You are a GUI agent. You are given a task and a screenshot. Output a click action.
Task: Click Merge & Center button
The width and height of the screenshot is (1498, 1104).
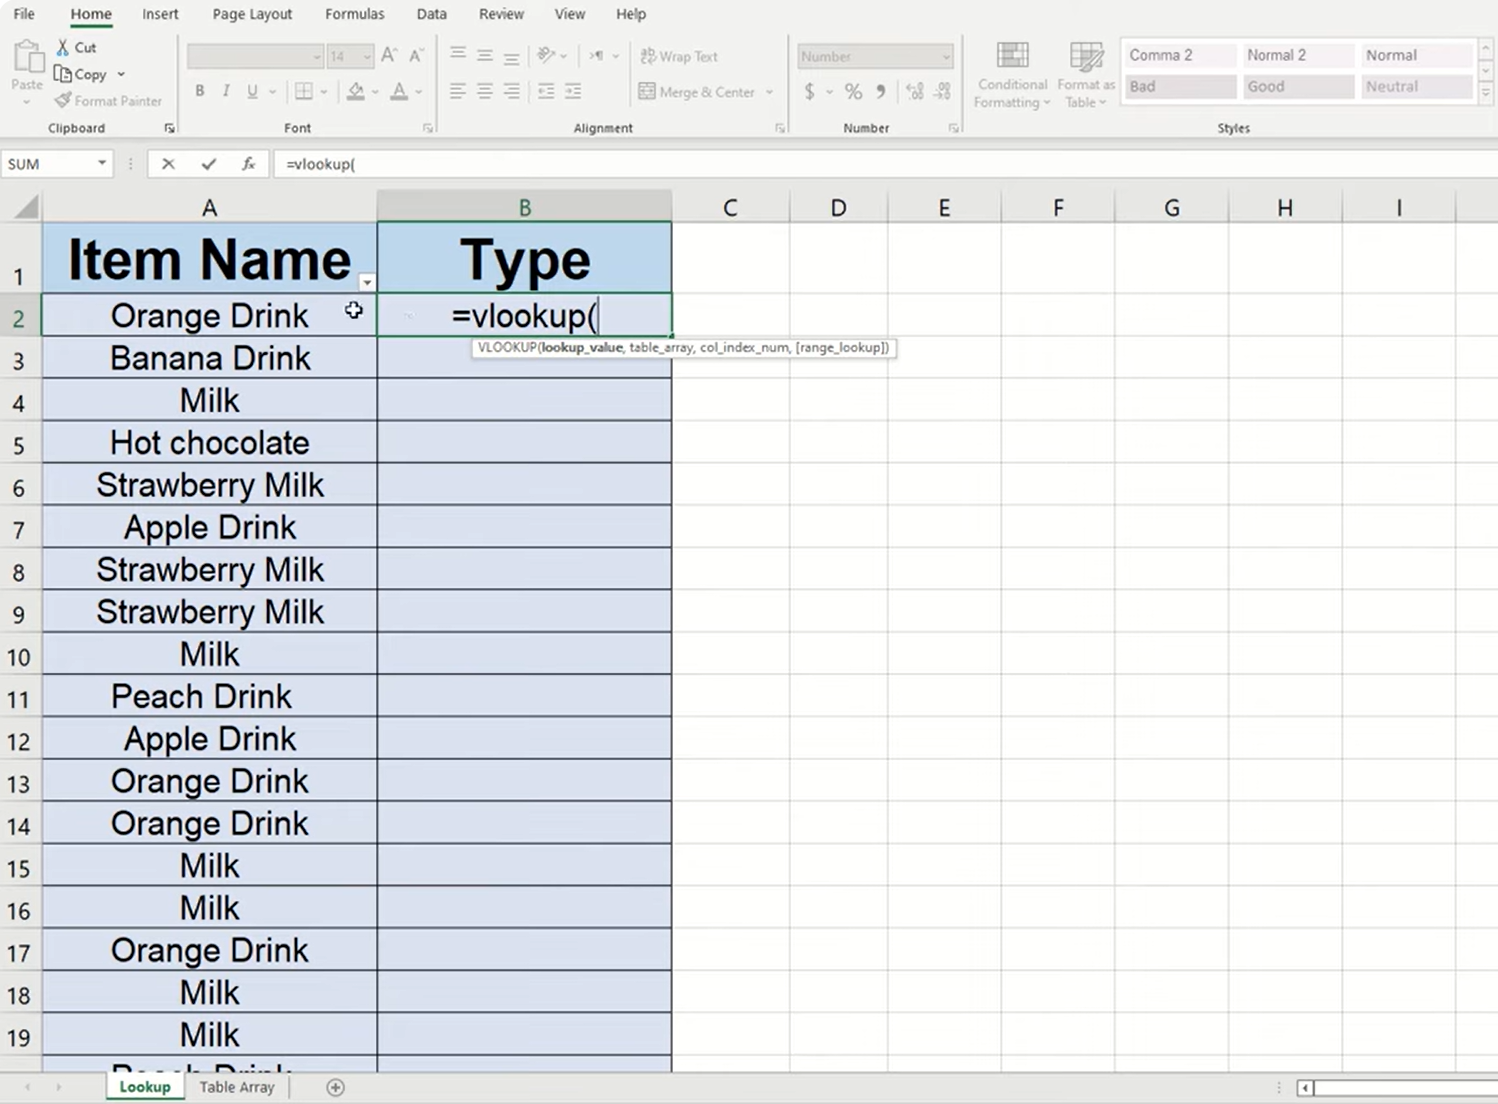point(697,92)
